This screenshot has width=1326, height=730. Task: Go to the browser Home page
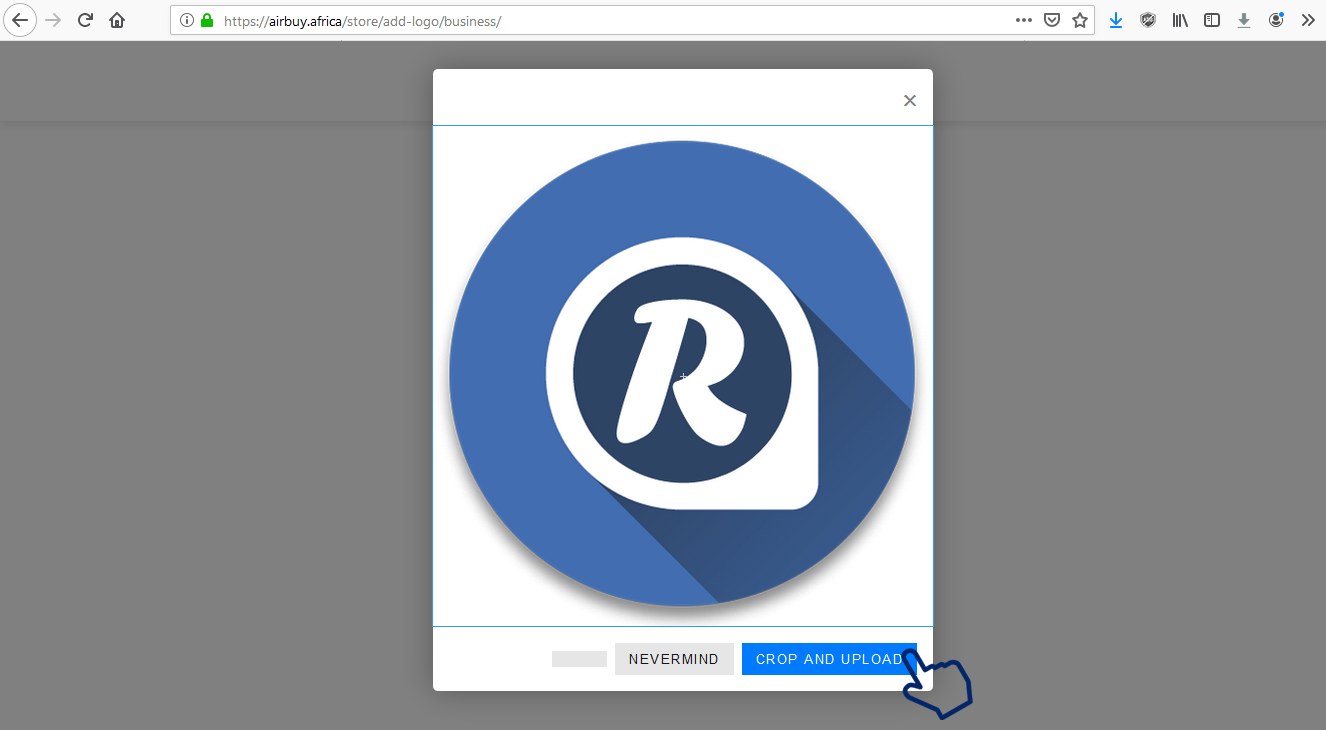pyautogui.click(x=117, y=20)
